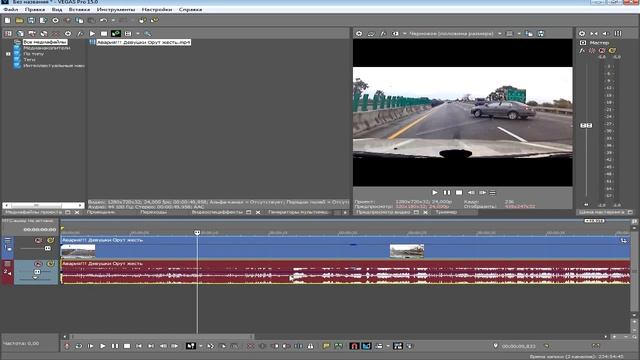Click the Copy icon in main toolbar
This screenshot has width=640, height=360.
point(80,20)
